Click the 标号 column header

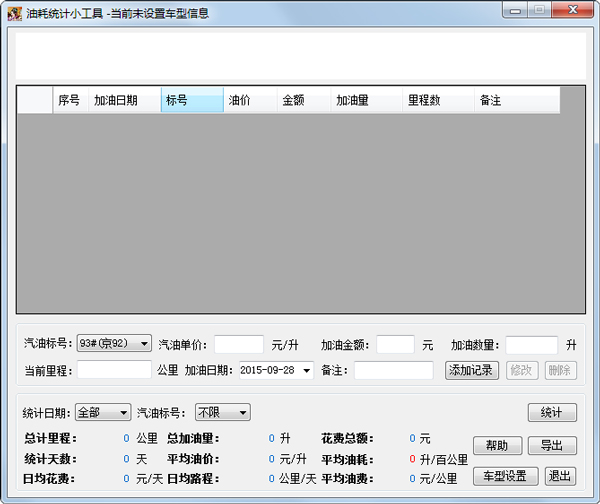[192, 100]
